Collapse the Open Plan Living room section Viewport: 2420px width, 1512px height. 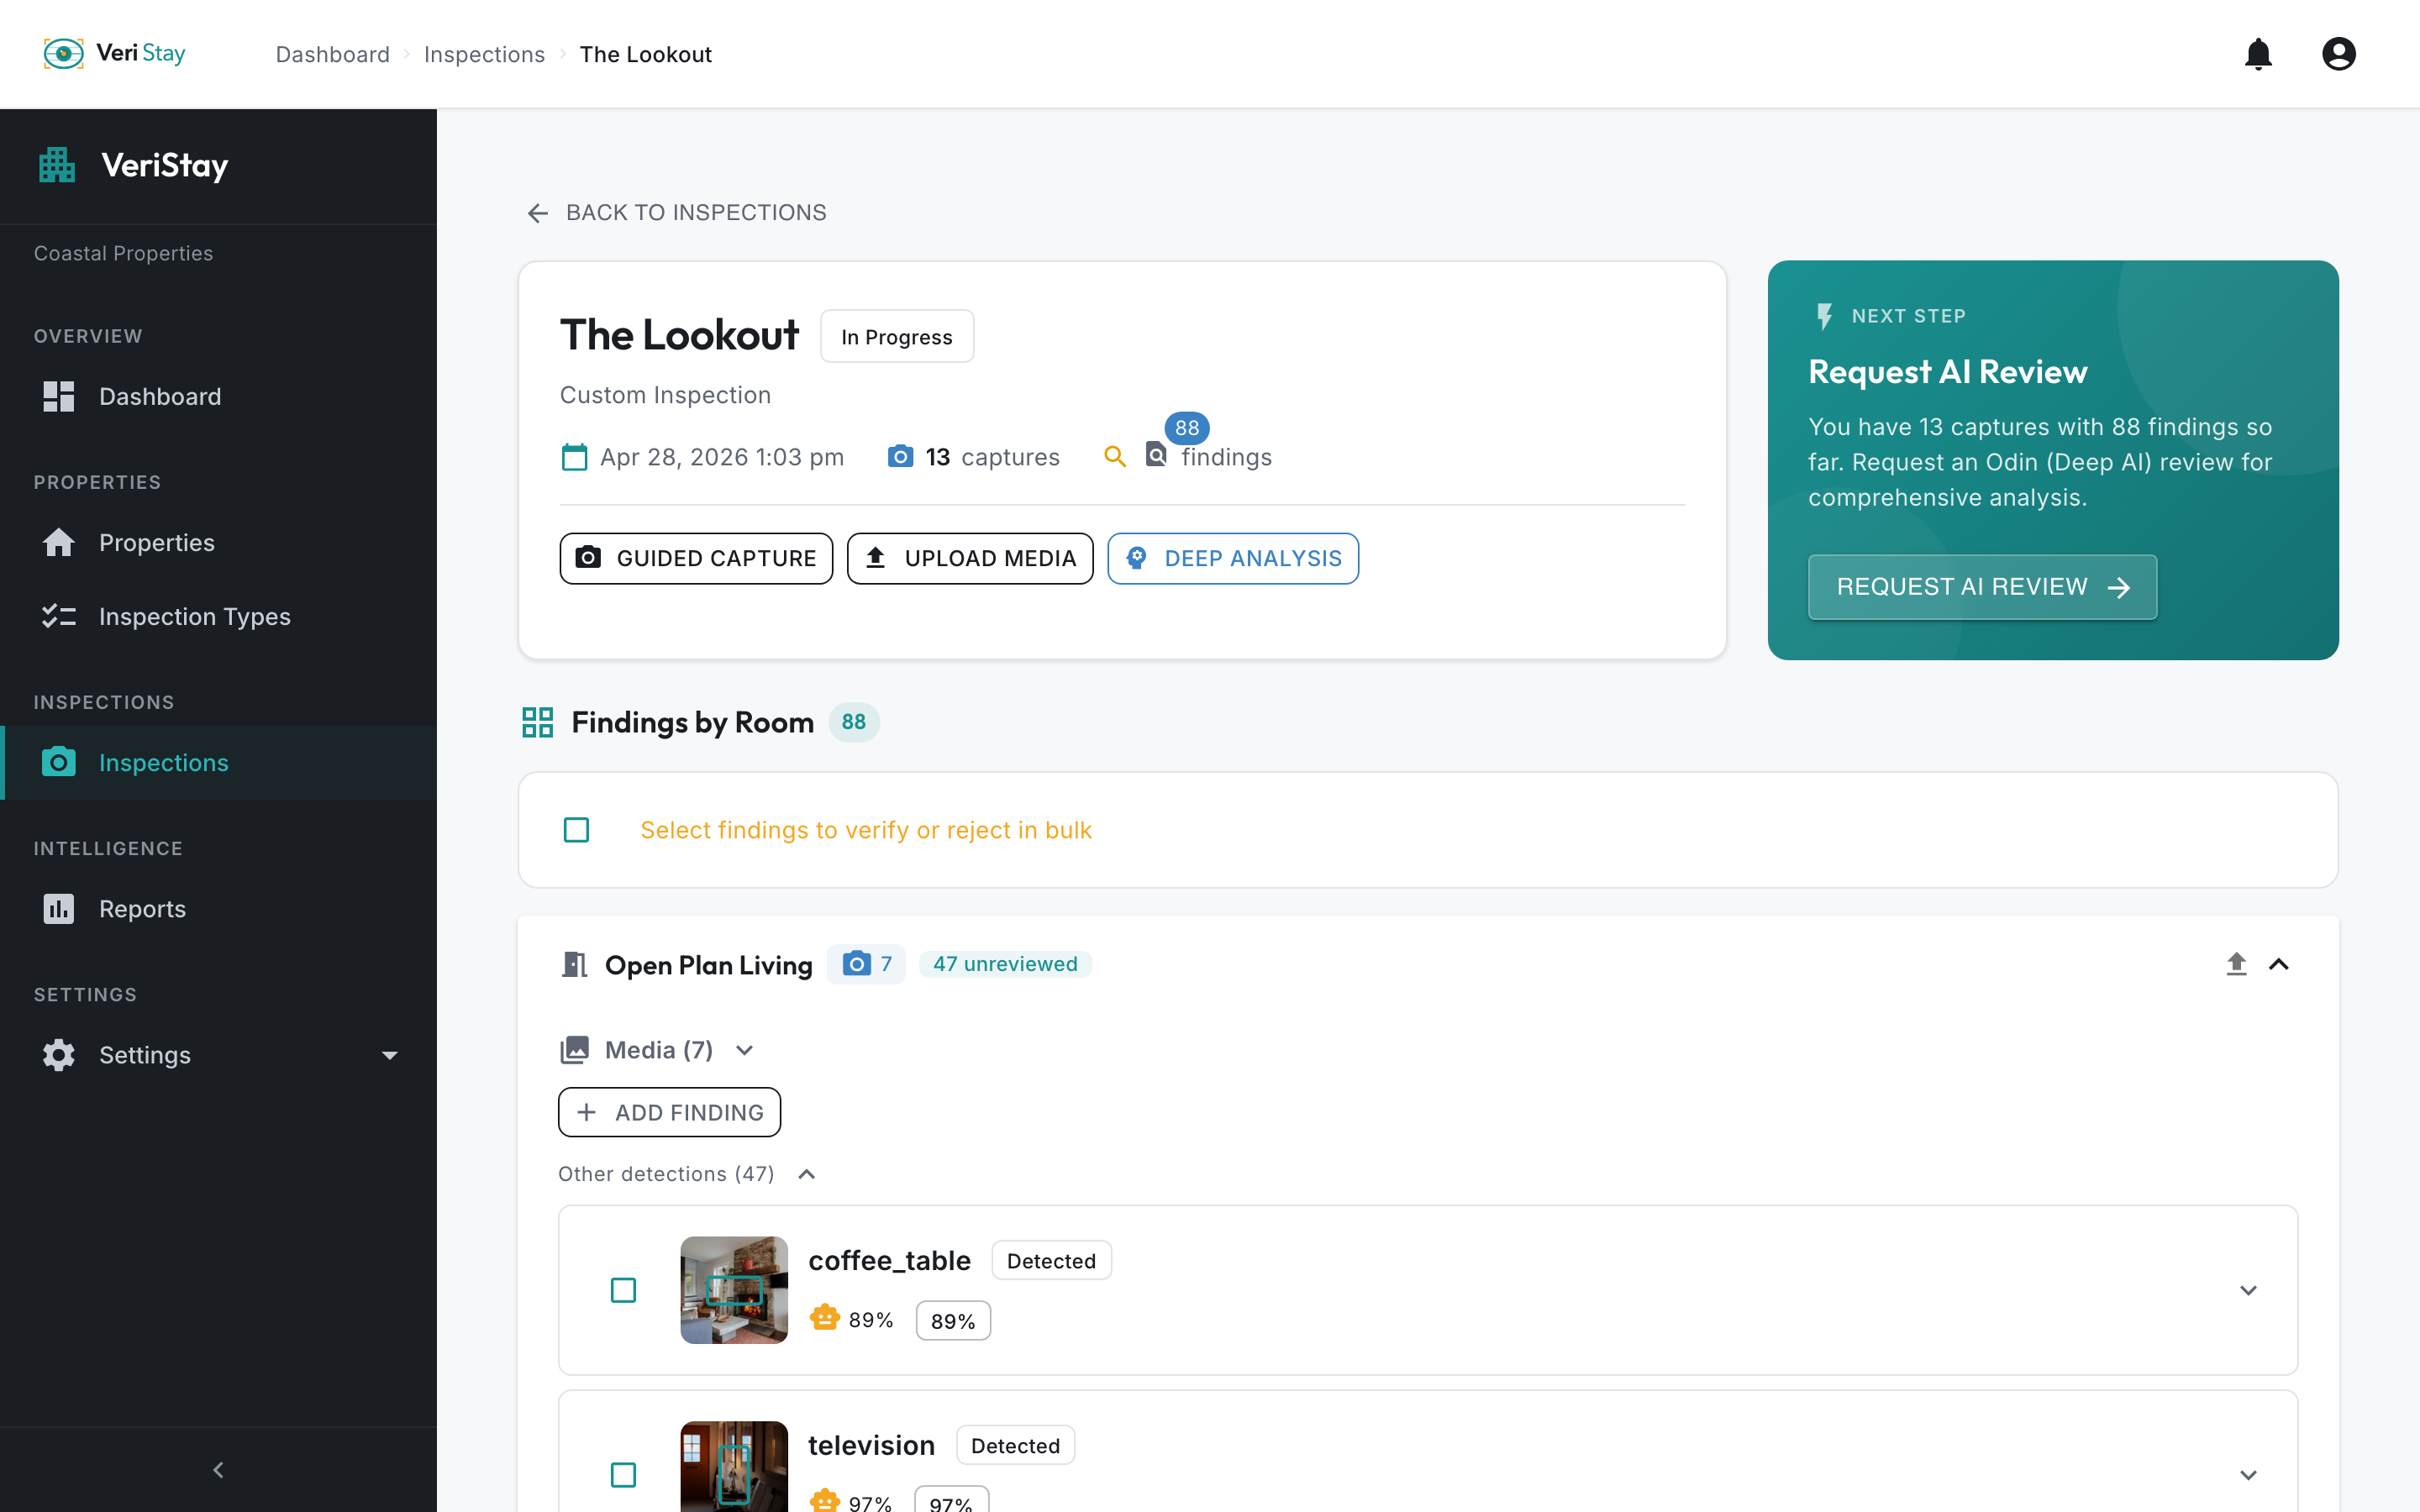click(x=2279, y=964)
